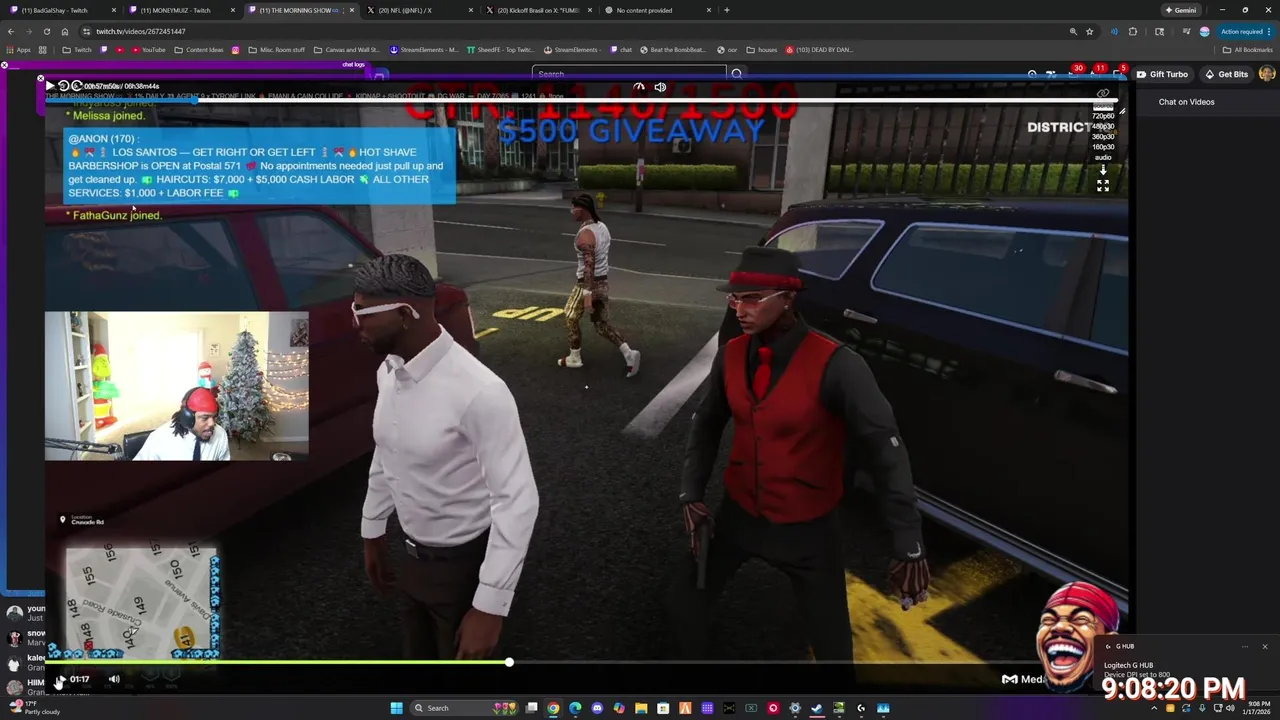Open Discord from the taskbar
This screenshot has width=1280, height=720.
coord(597,708)
